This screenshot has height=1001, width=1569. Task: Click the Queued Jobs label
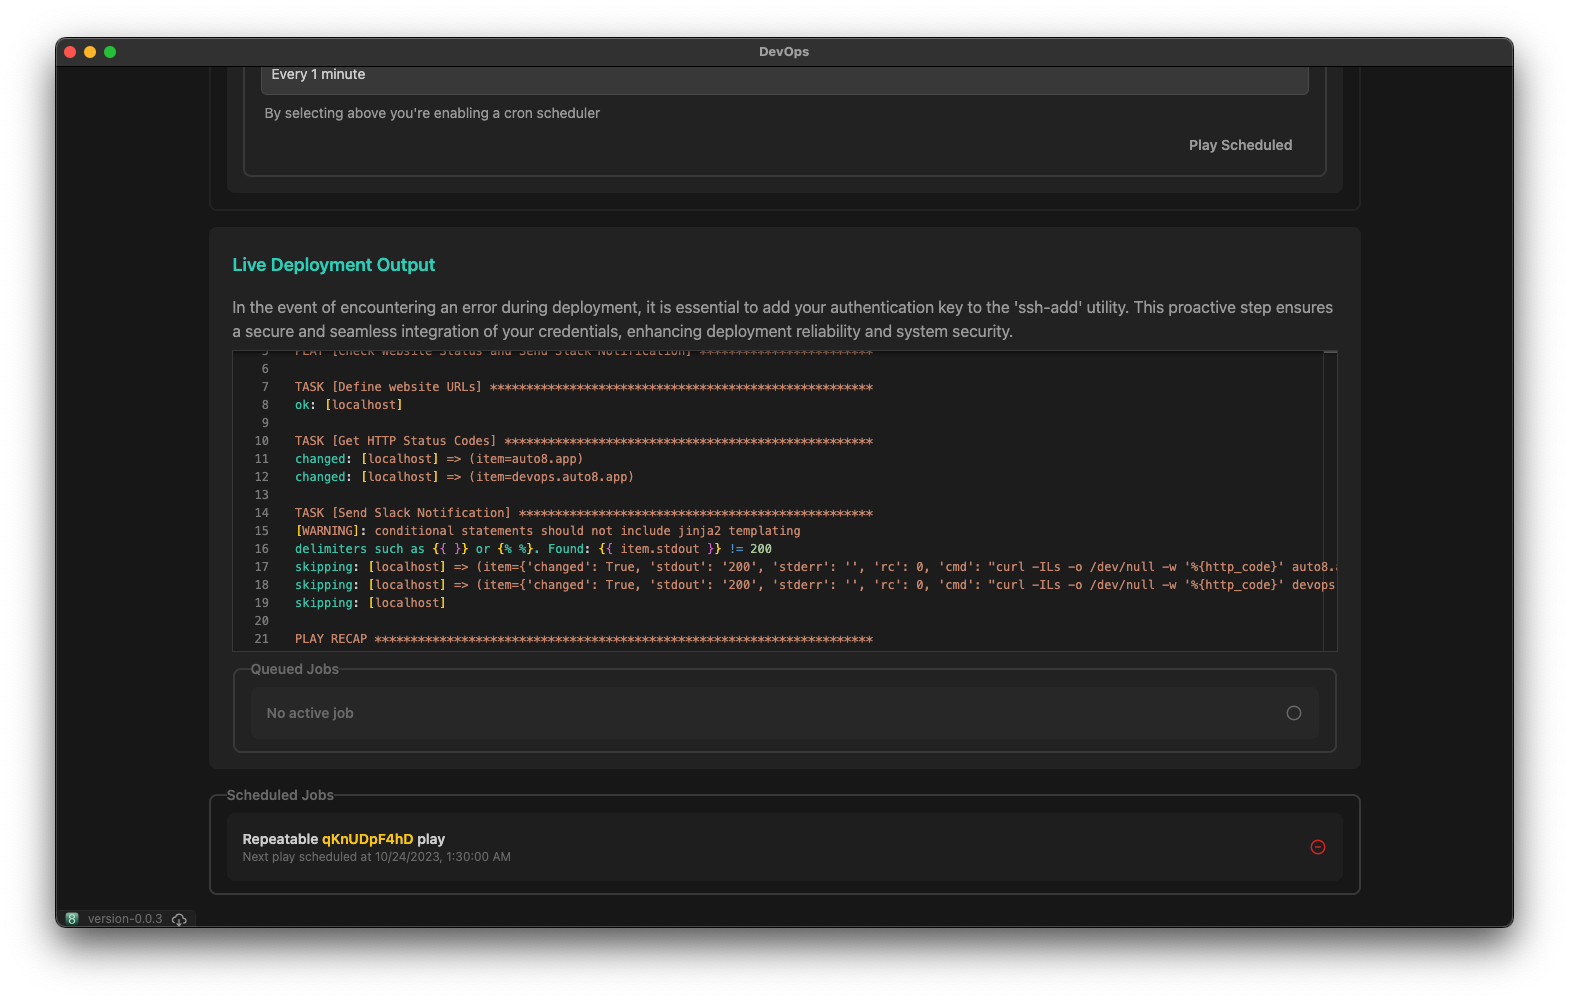[294, 669]
